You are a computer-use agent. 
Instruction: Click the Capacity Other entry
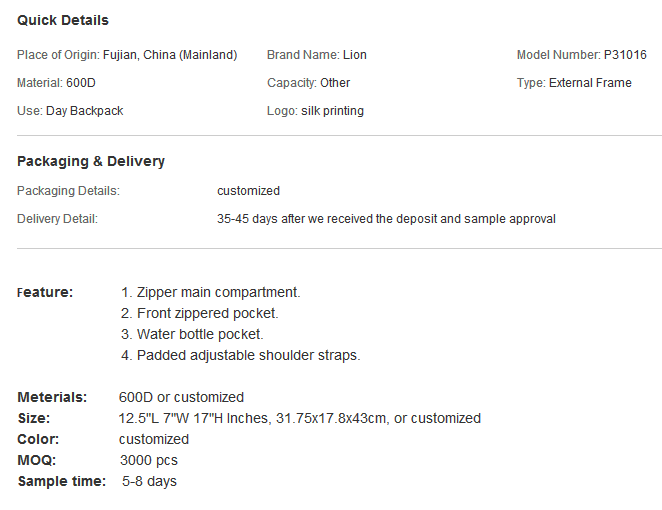click(309, 83)
